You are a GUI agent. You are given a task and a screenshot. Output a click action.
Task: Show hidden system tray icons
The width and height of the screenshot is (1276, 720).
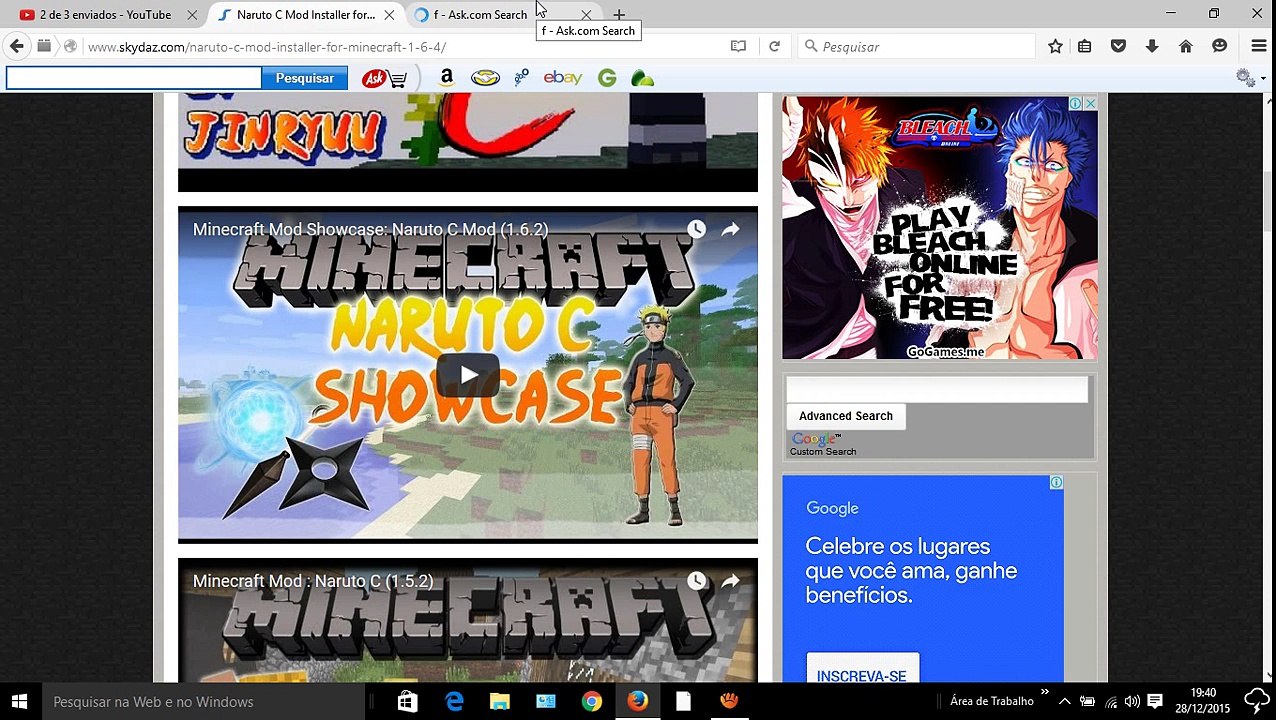pos(1065,701)
